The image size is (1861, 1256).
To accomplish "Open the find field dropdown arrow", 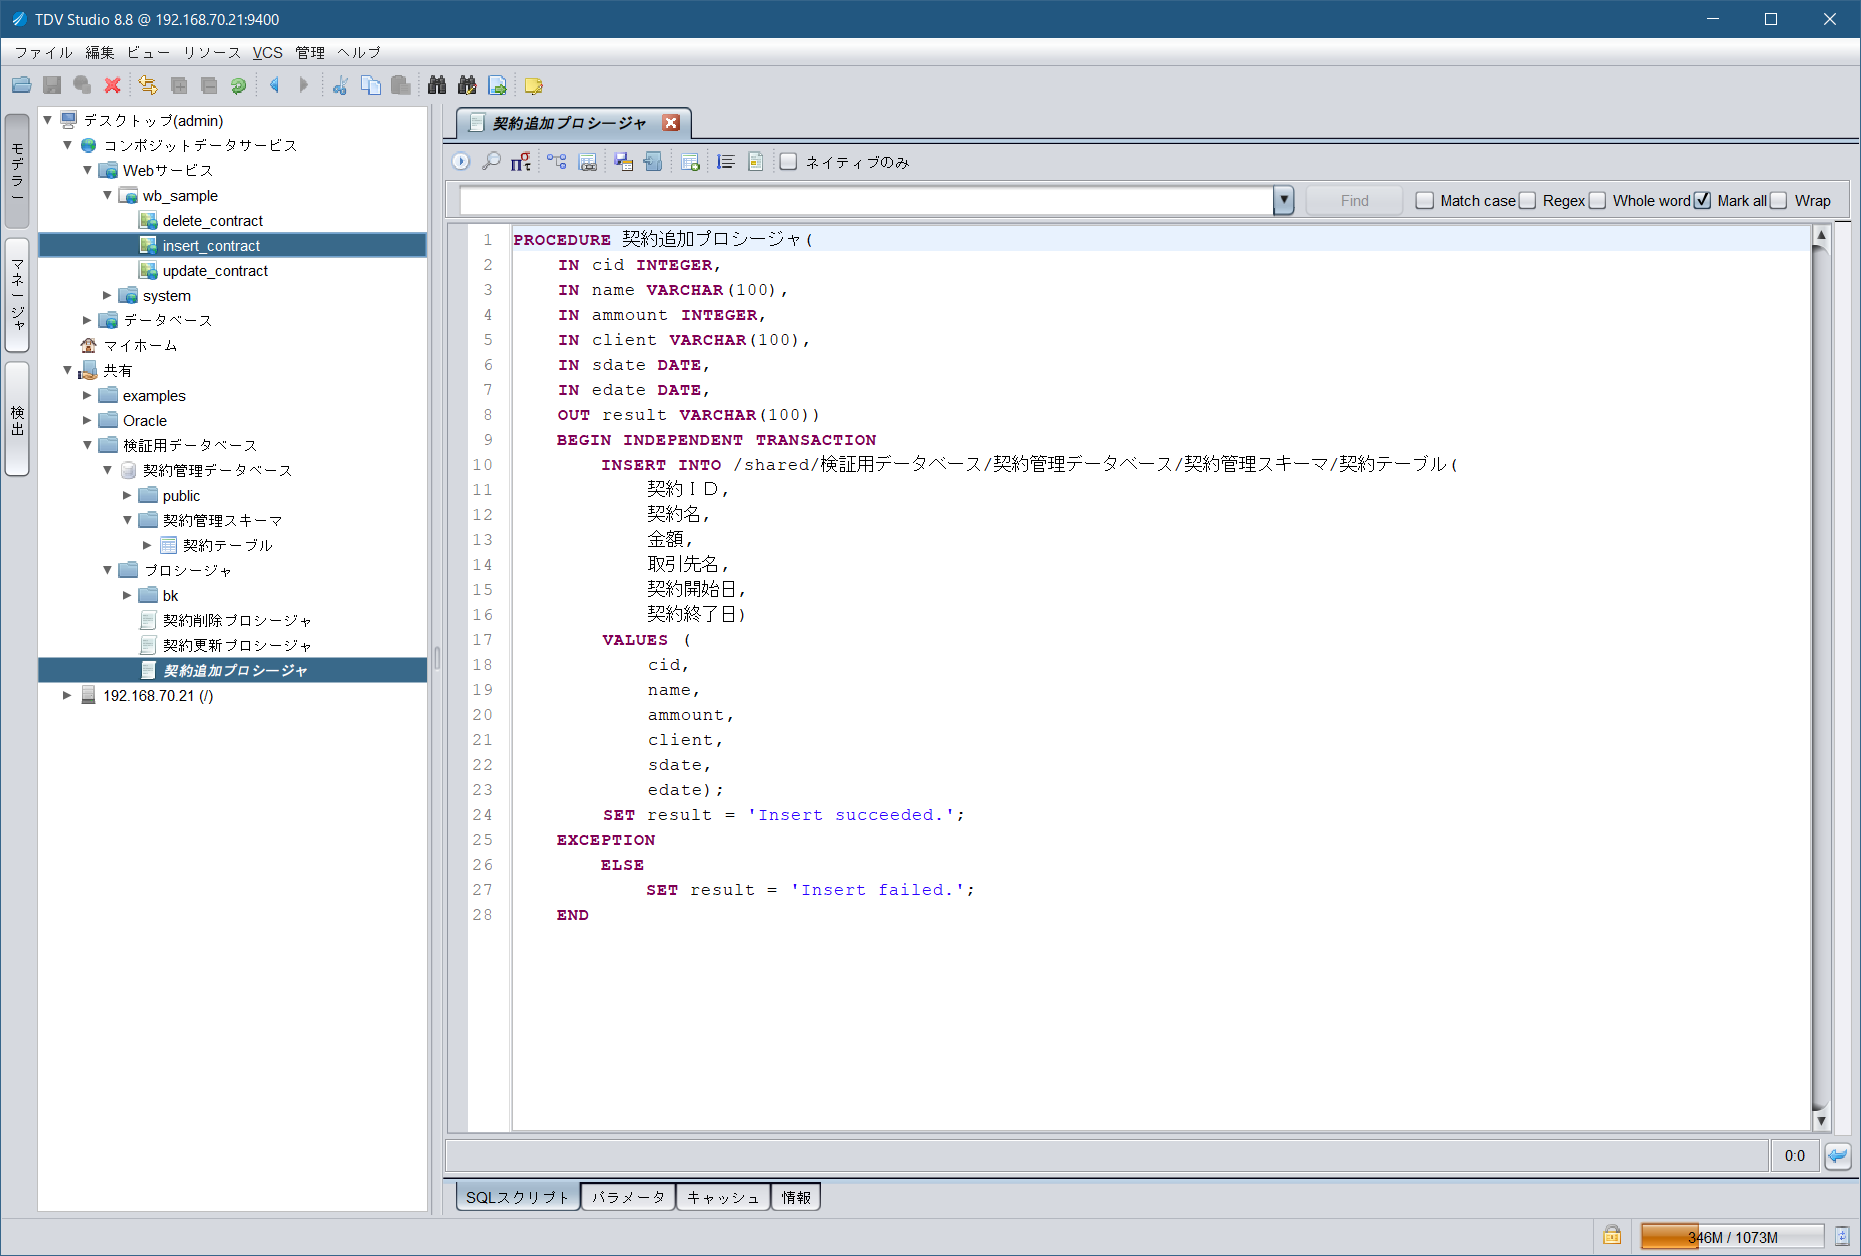I will 1284,201.
